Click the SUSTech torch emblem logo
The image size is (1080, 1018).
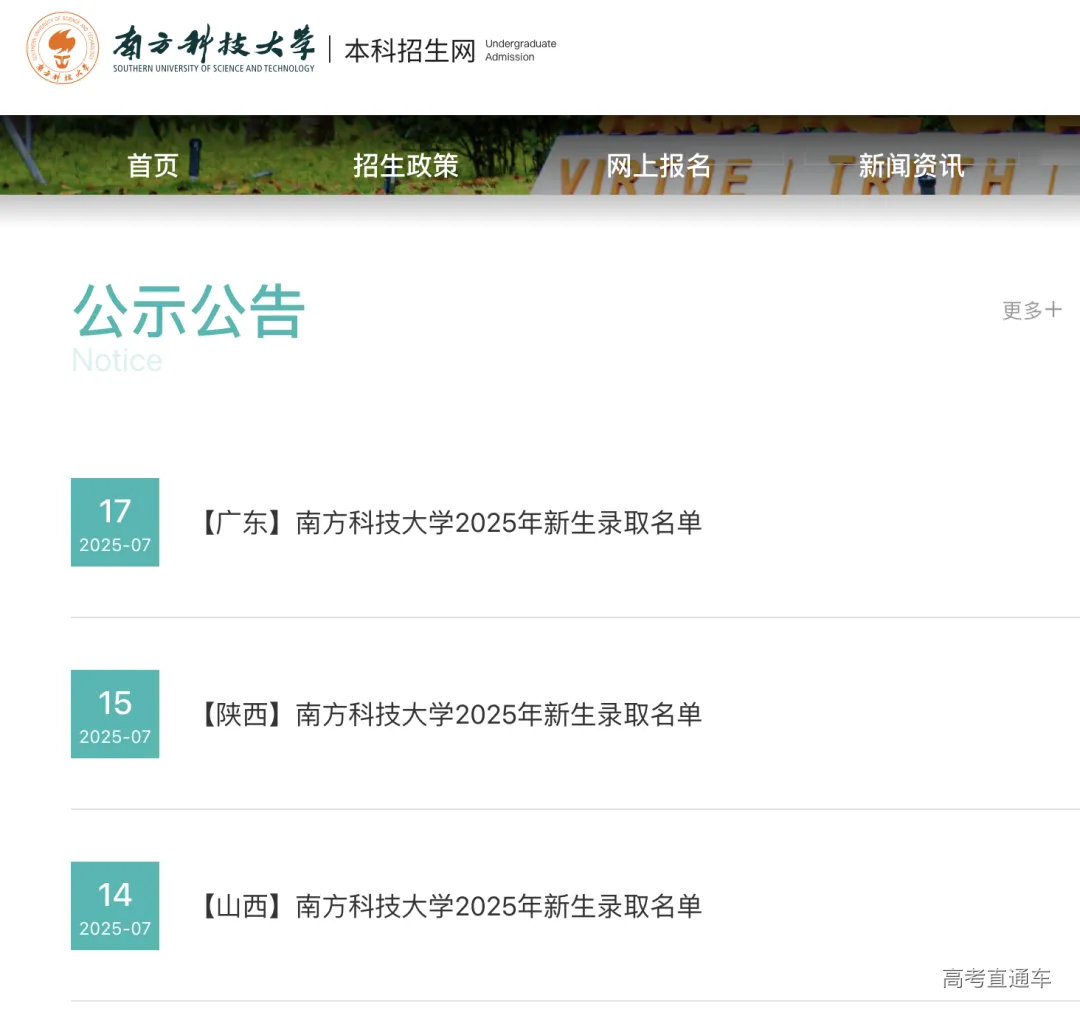[x=62, y=47]
